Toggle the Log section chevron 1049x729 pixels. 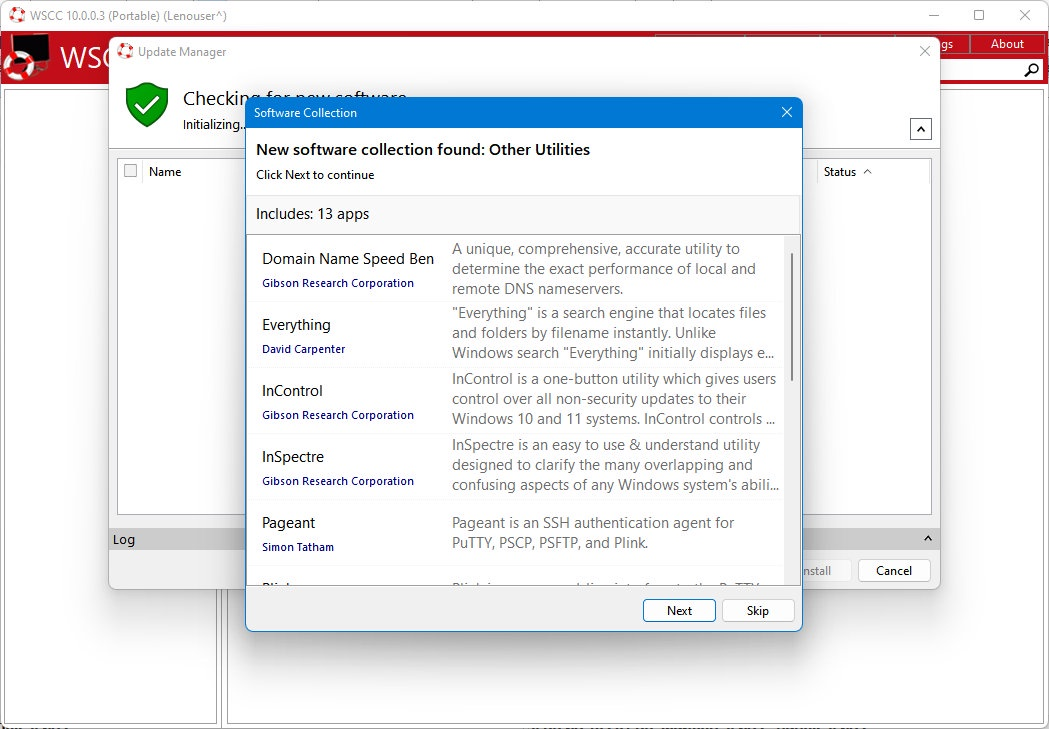pos(927,538)
